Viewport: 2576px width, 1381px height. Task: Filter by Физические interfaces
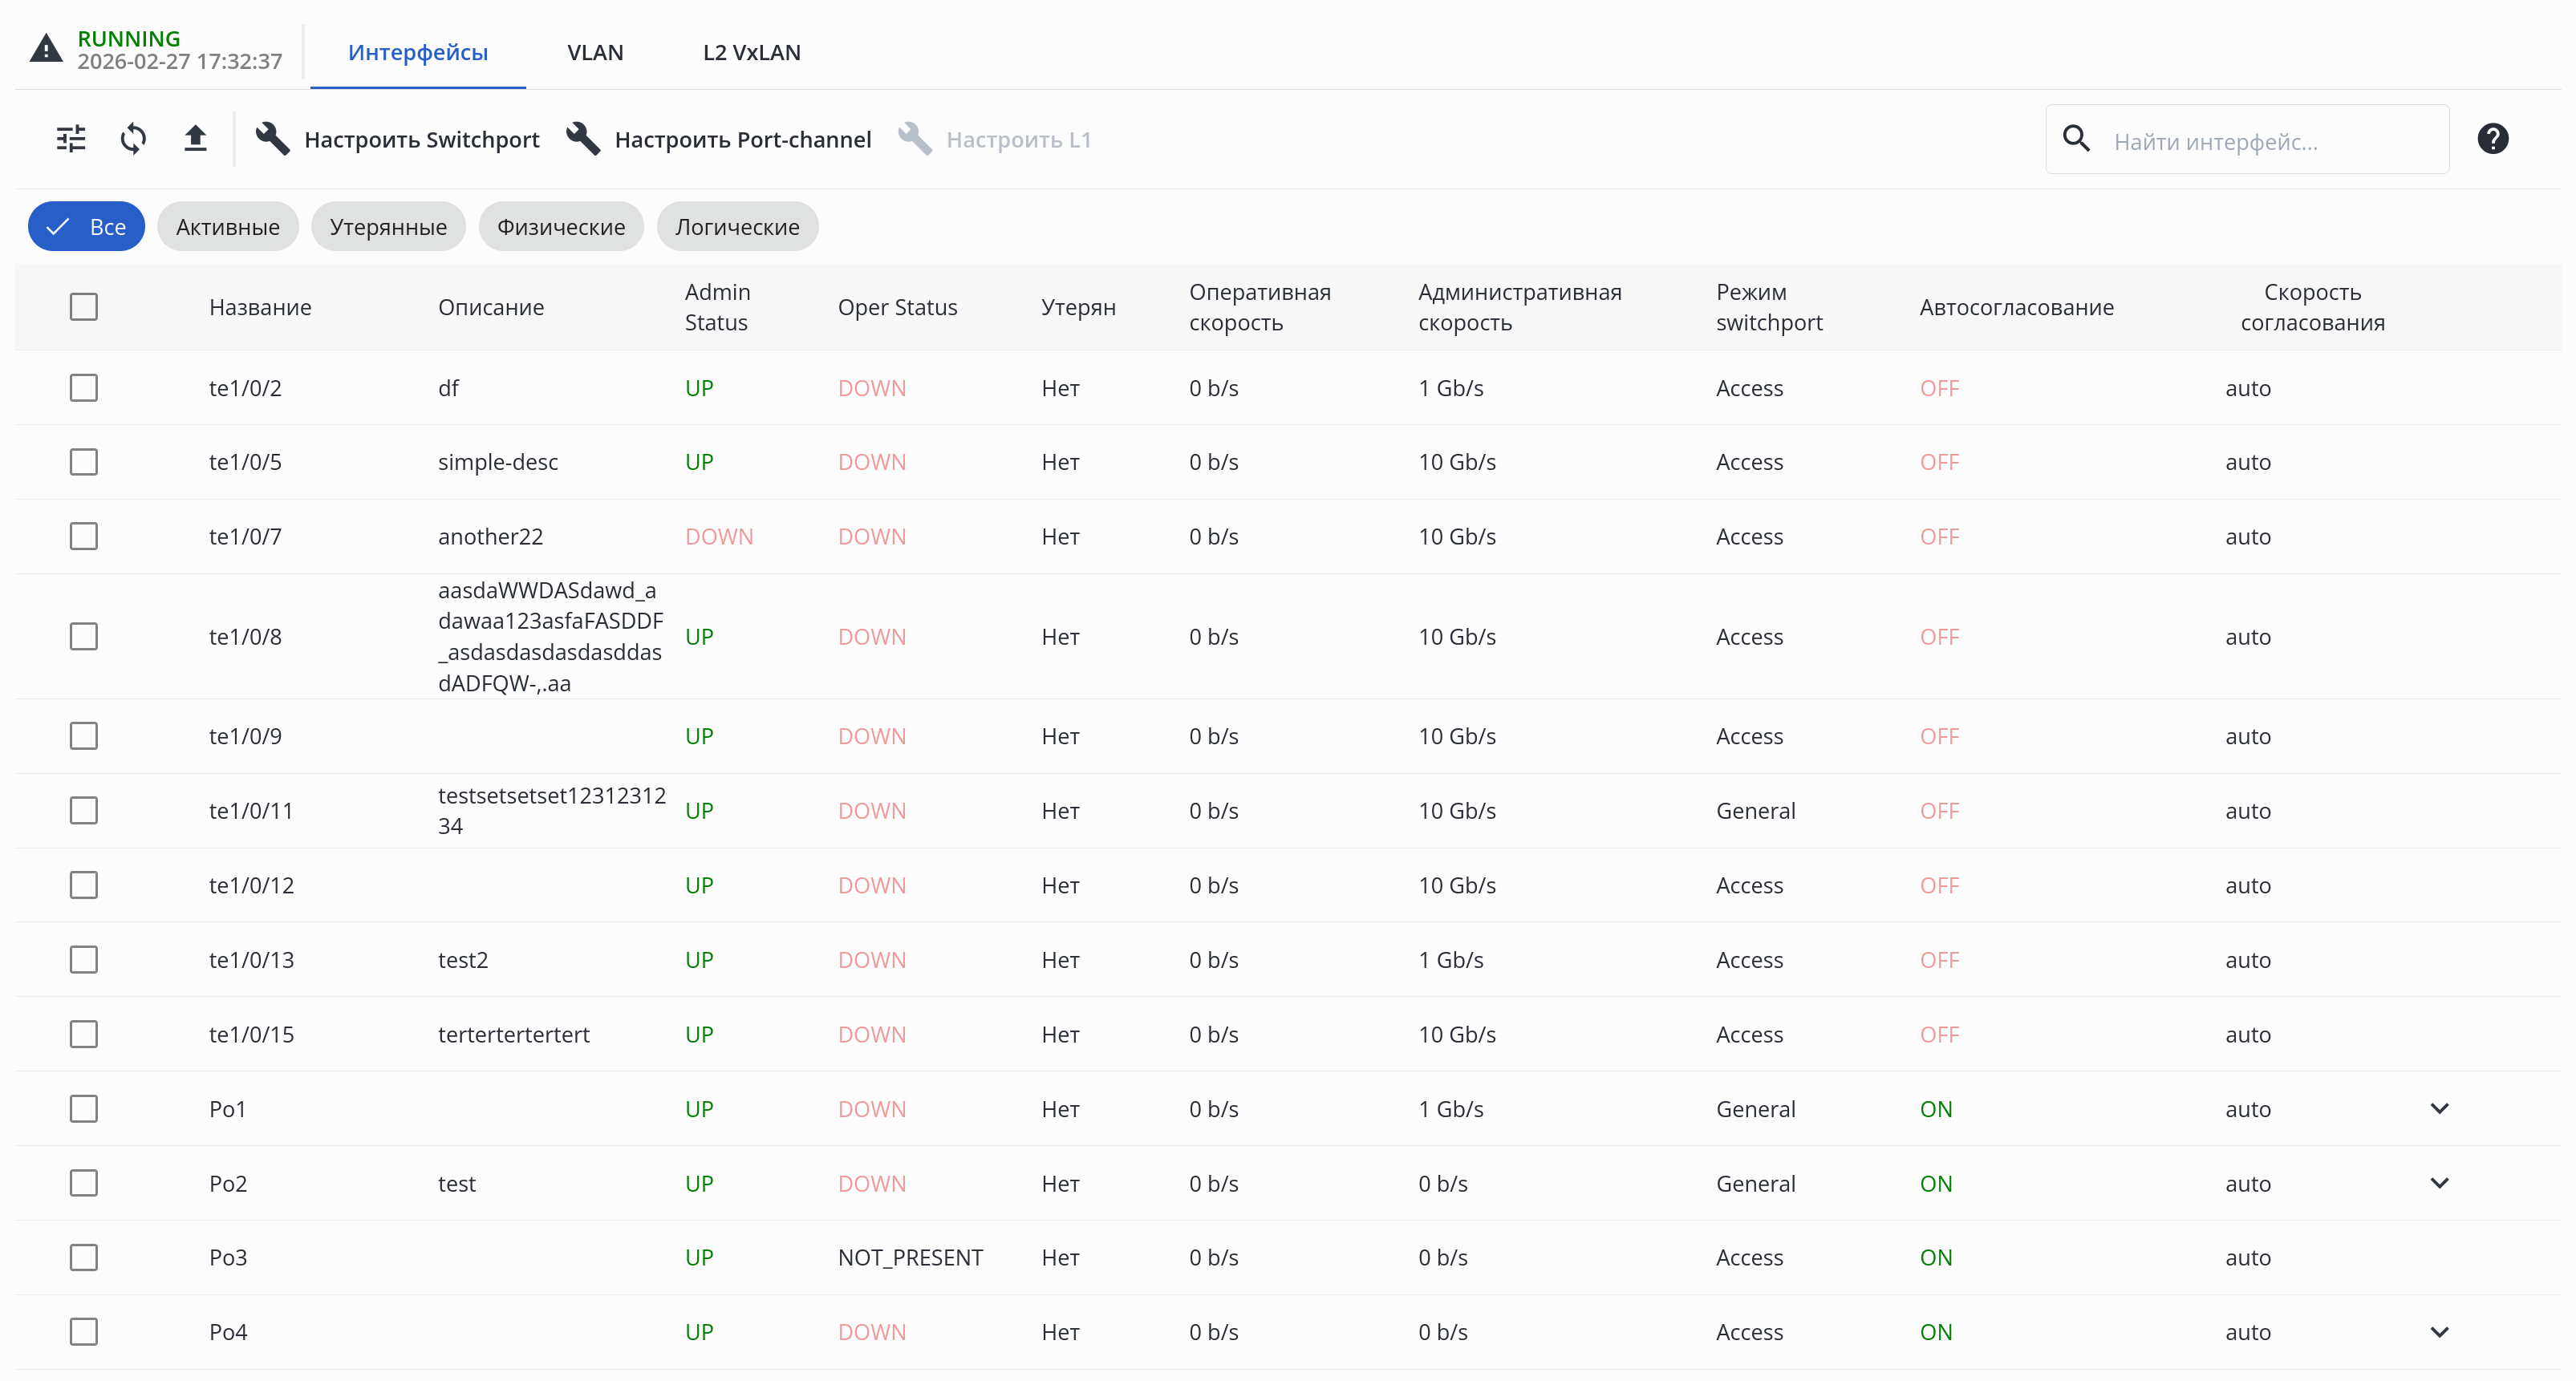pos(560,227)
